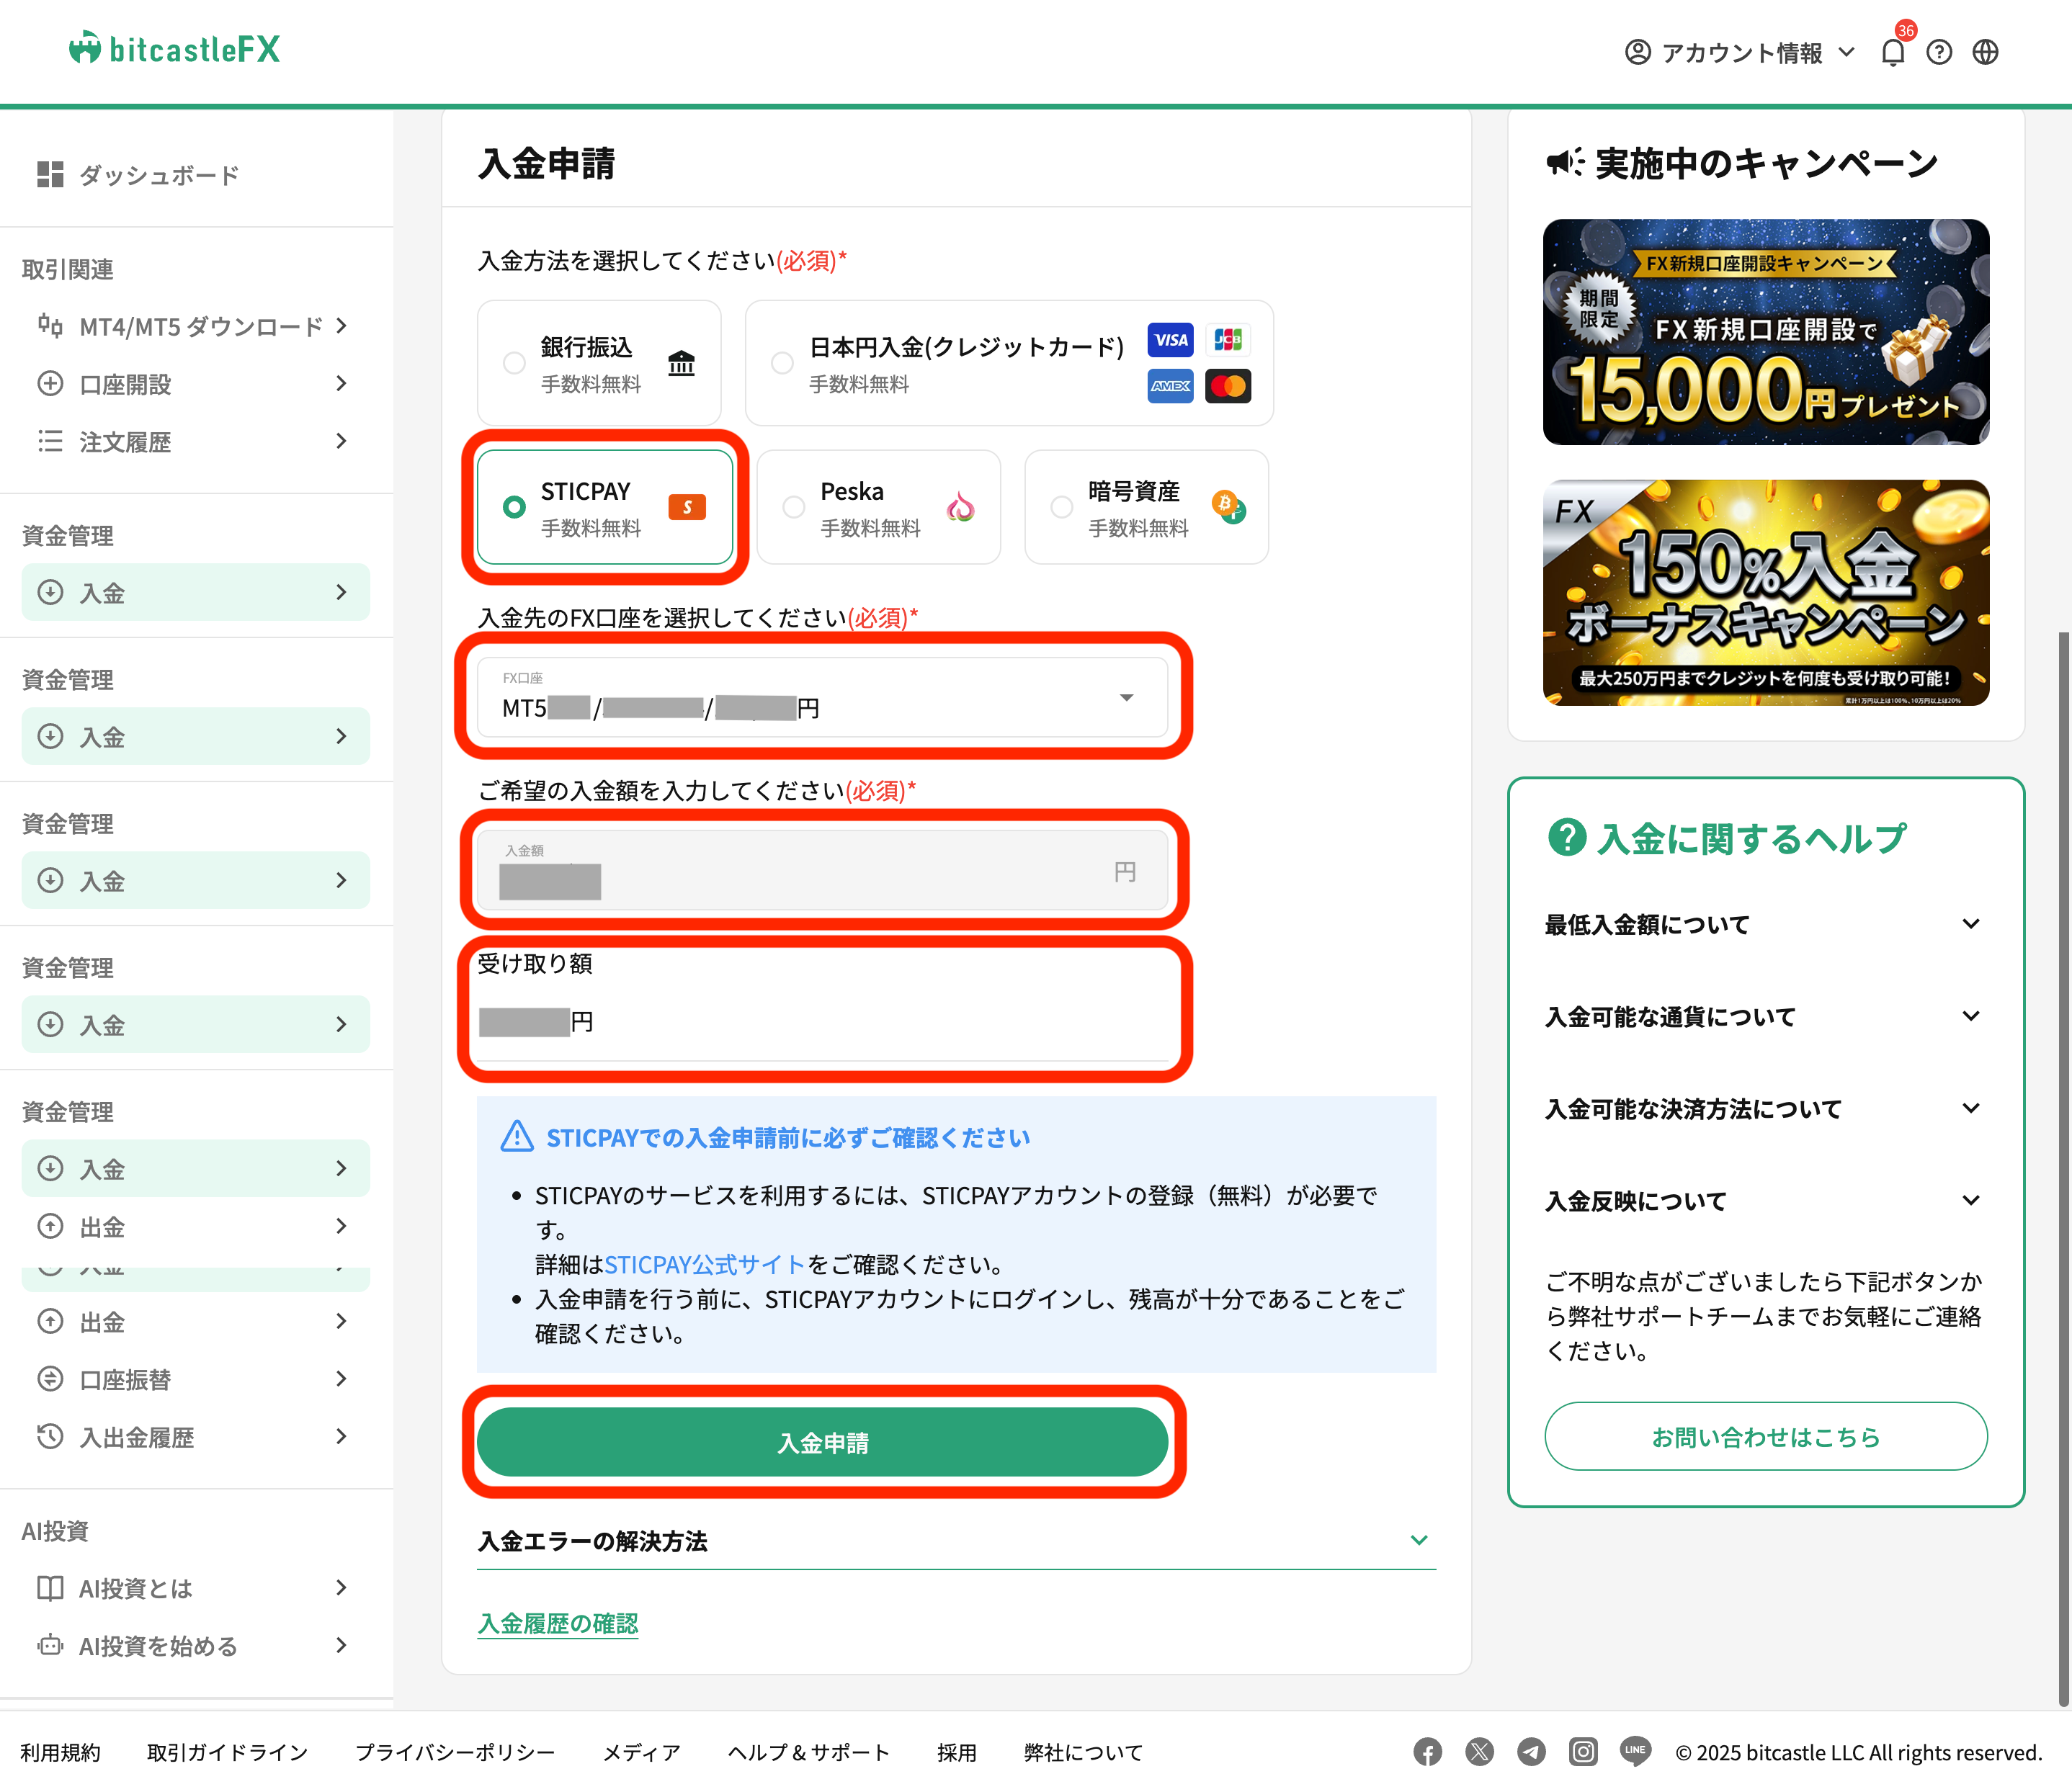
Task: Expand 入金エラーの解決方法 section
Action: click(956, 1541)
